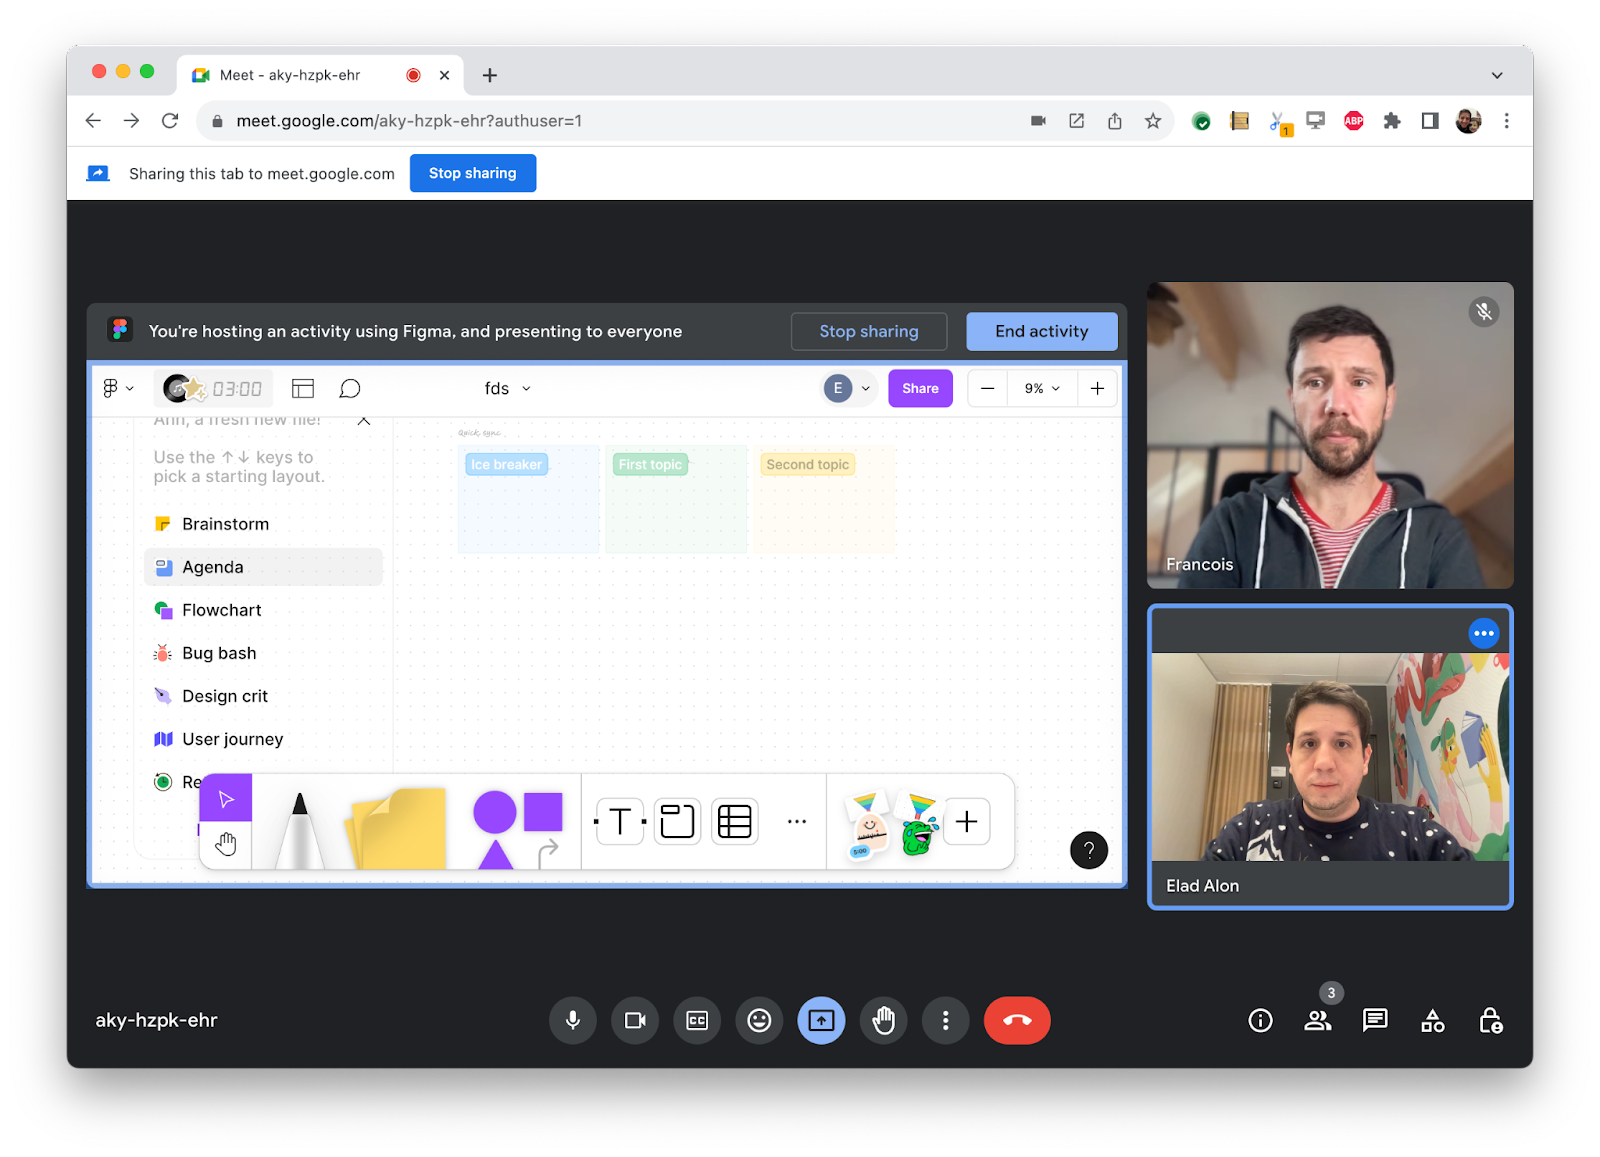Select the Flowchart template in the sidebar
This screenshot has width=1600, height=1157.
click(221, 610)
